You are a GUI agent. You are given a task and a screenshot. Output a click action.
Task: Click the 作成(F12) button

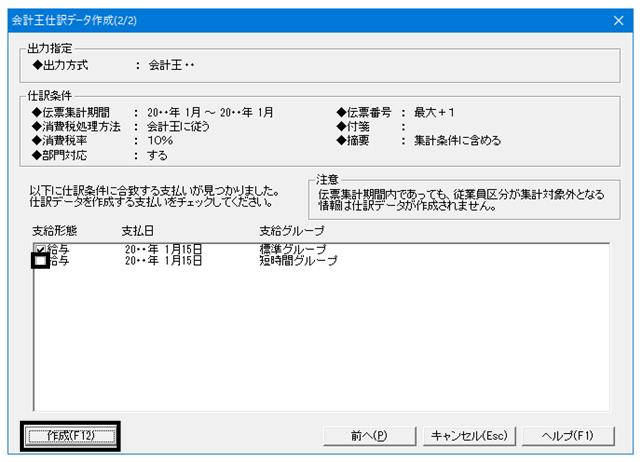pos(70,436)
